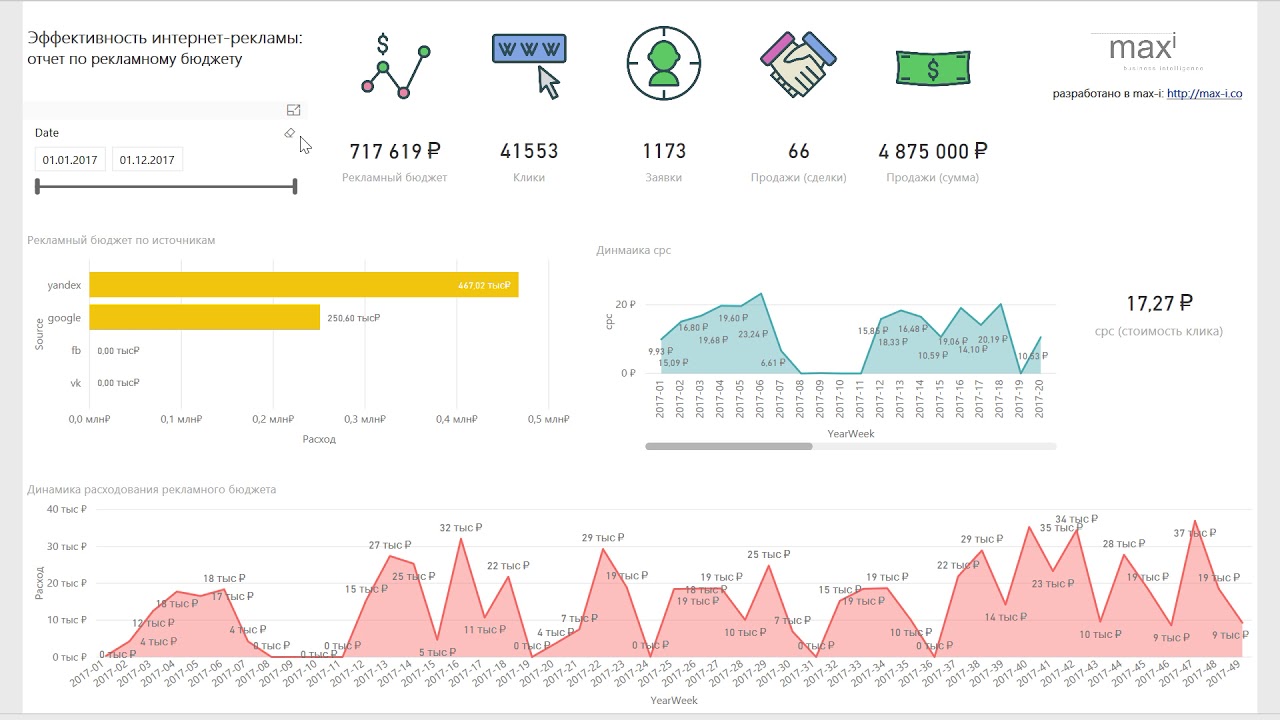Click the 'Расход' axis title under bar chart
The height and width of the screenshot is (720, 1280).
click(319, 439)
